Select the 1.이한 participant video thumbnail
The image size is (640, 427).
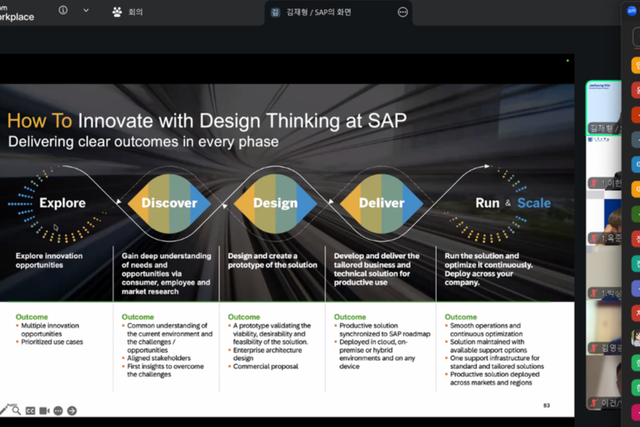604,163
